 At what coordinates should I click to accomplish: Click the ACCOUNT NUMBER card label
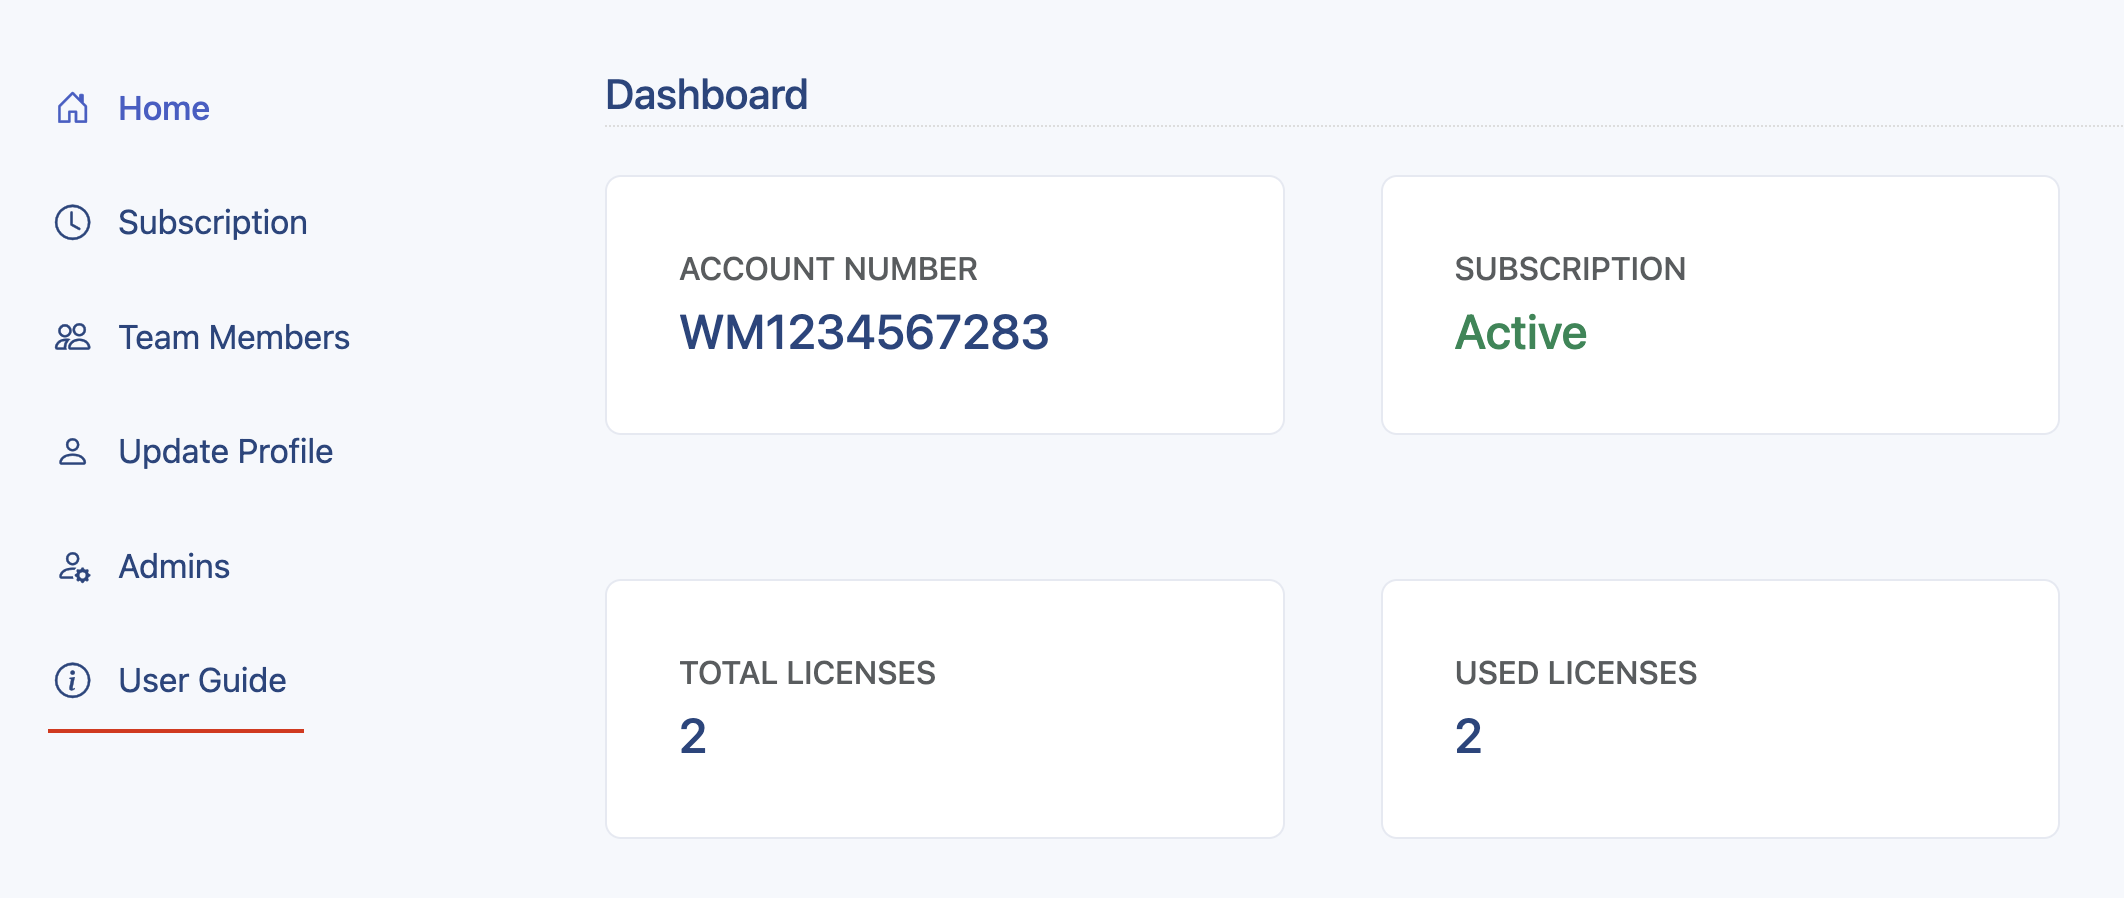828,269
